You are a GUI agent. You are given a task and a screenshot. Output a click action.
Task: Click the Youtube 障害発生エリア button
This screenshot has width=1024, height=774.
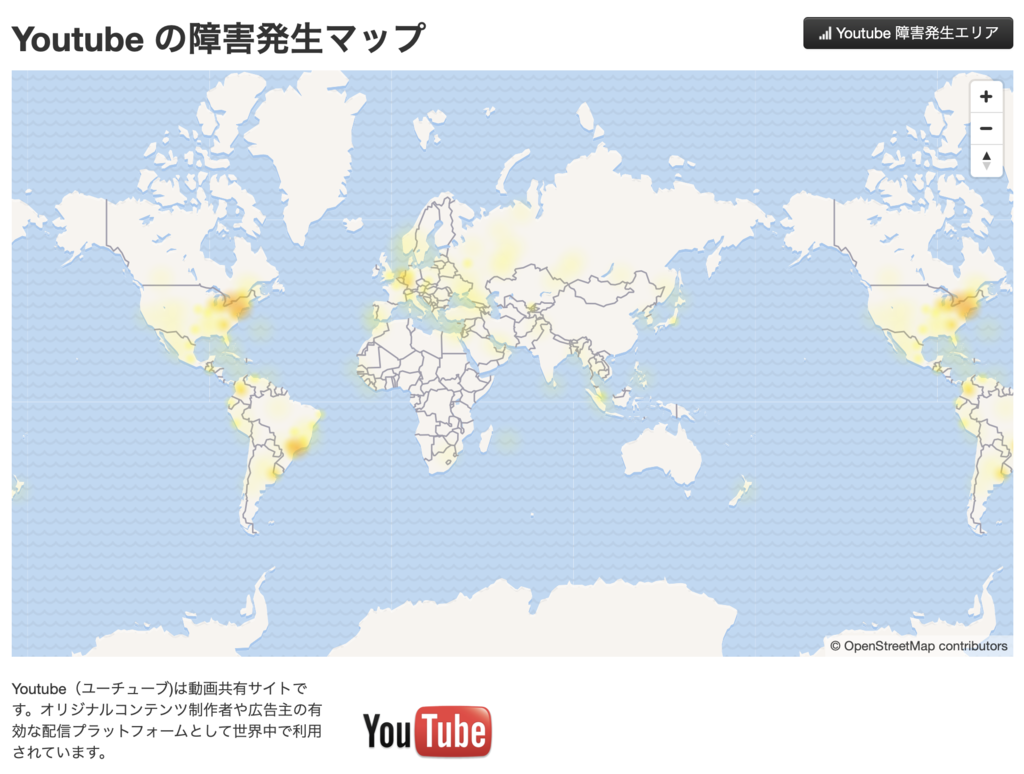908,33
